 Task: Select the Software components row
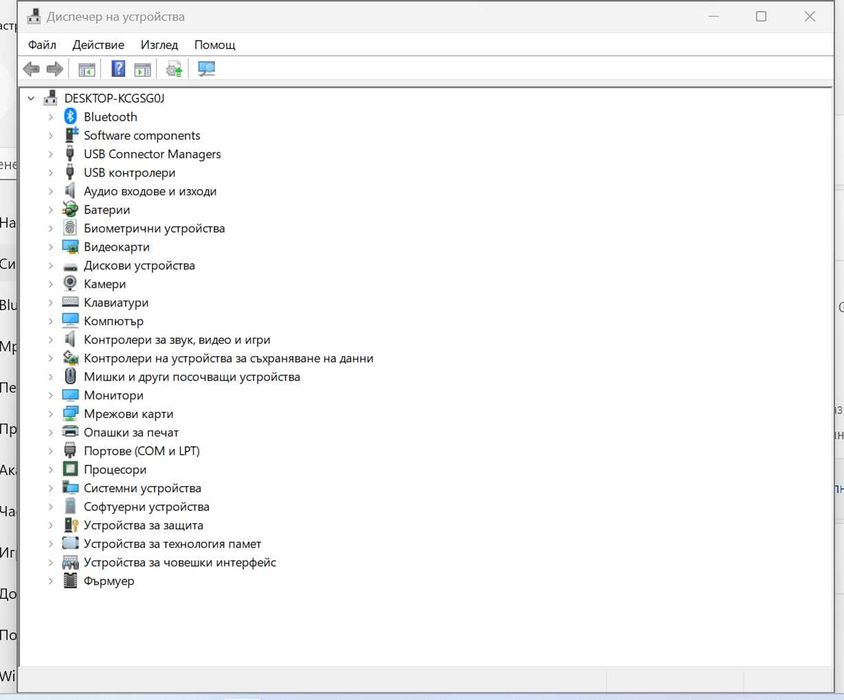point(142,135)
